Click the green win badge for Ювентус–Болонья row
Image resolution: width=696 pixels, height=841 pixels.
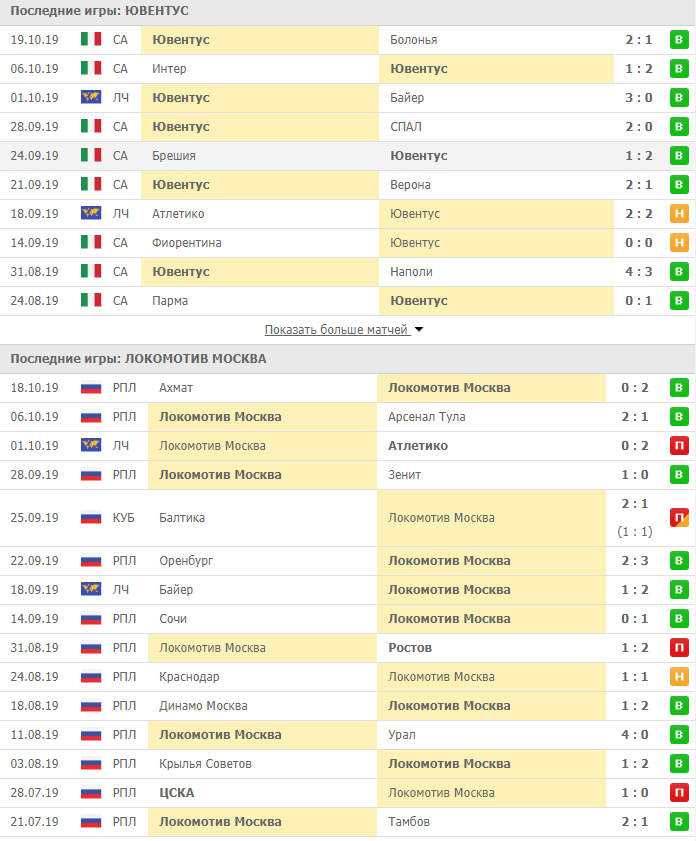click(x=679, y=40)
